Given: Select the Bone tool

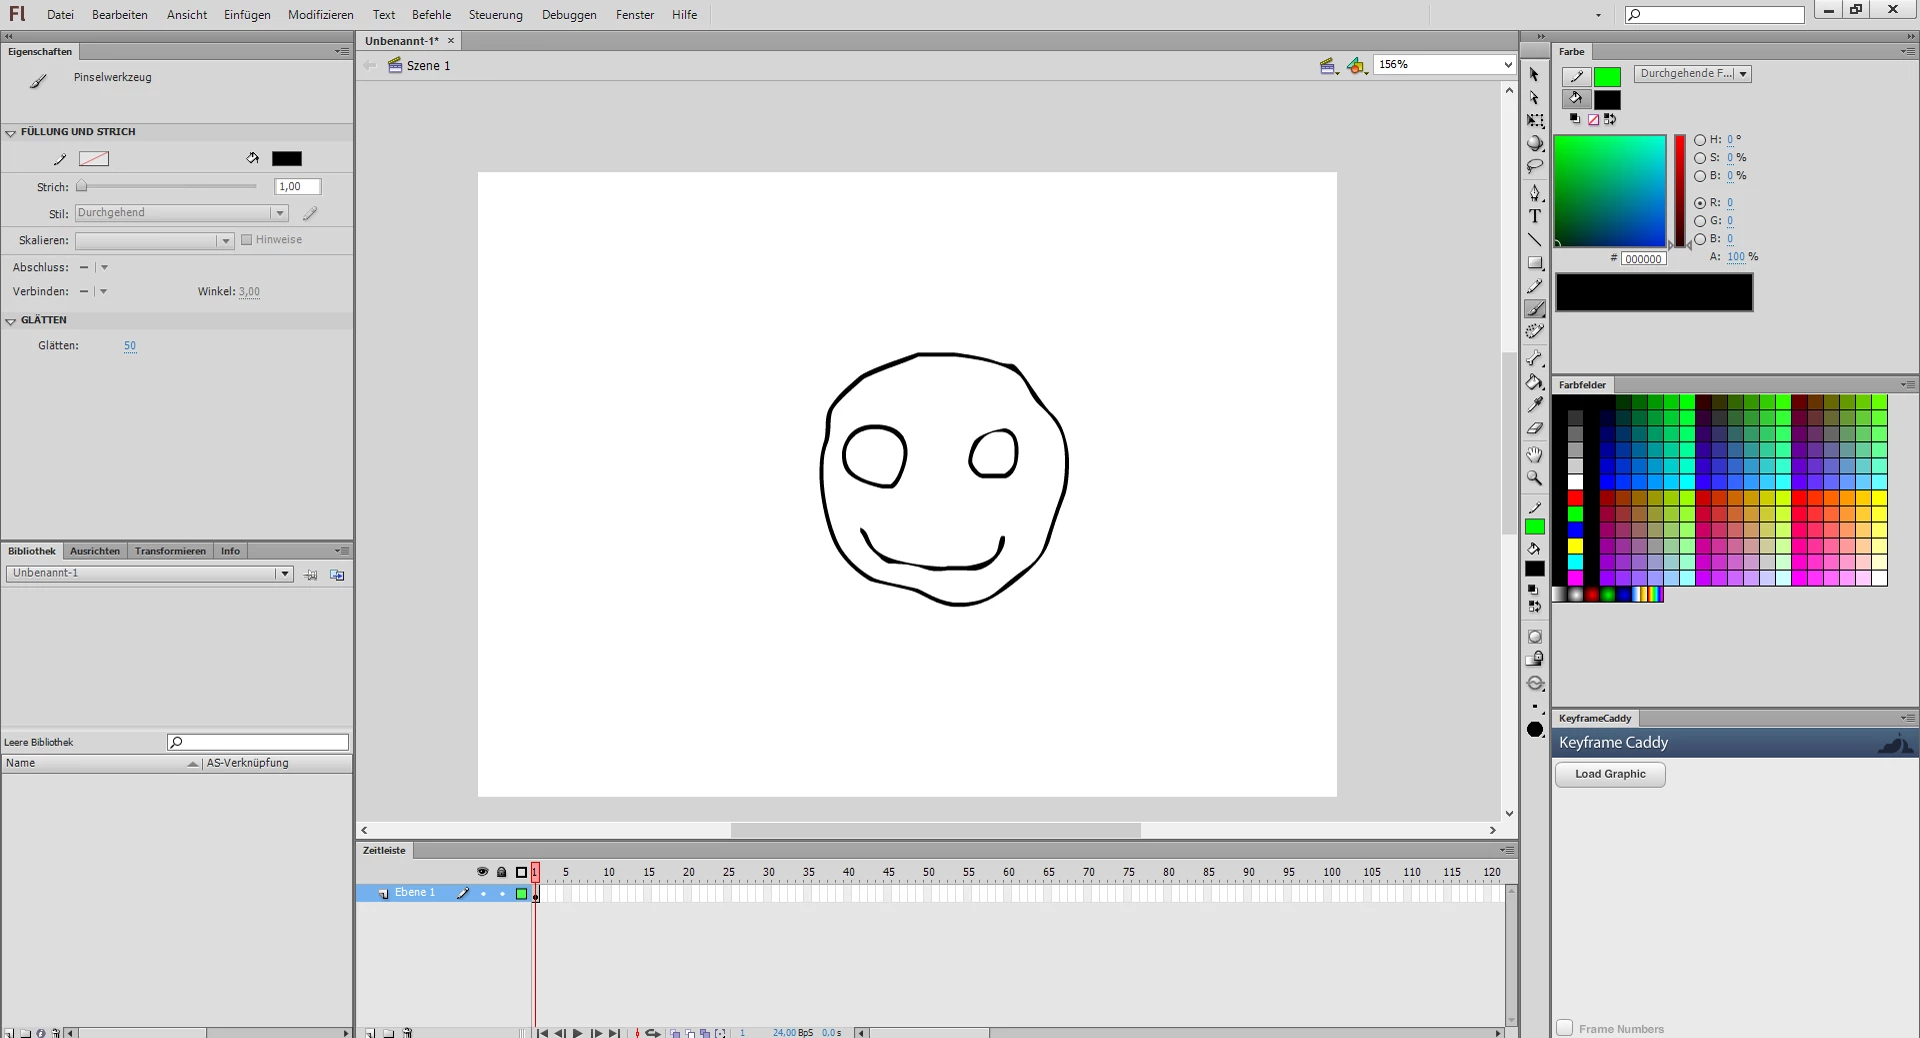Looking at the screenshot, I should [1535, 358].
